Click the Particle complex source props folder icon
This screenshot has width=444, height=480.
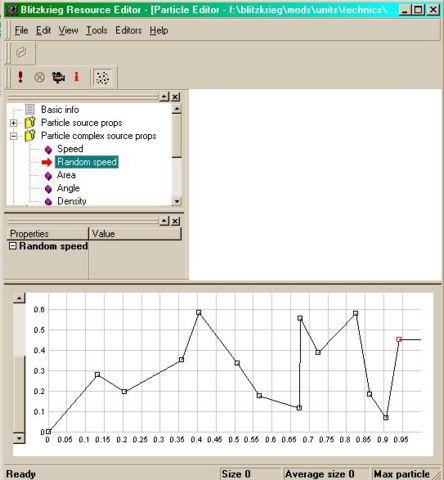point(30,136)
